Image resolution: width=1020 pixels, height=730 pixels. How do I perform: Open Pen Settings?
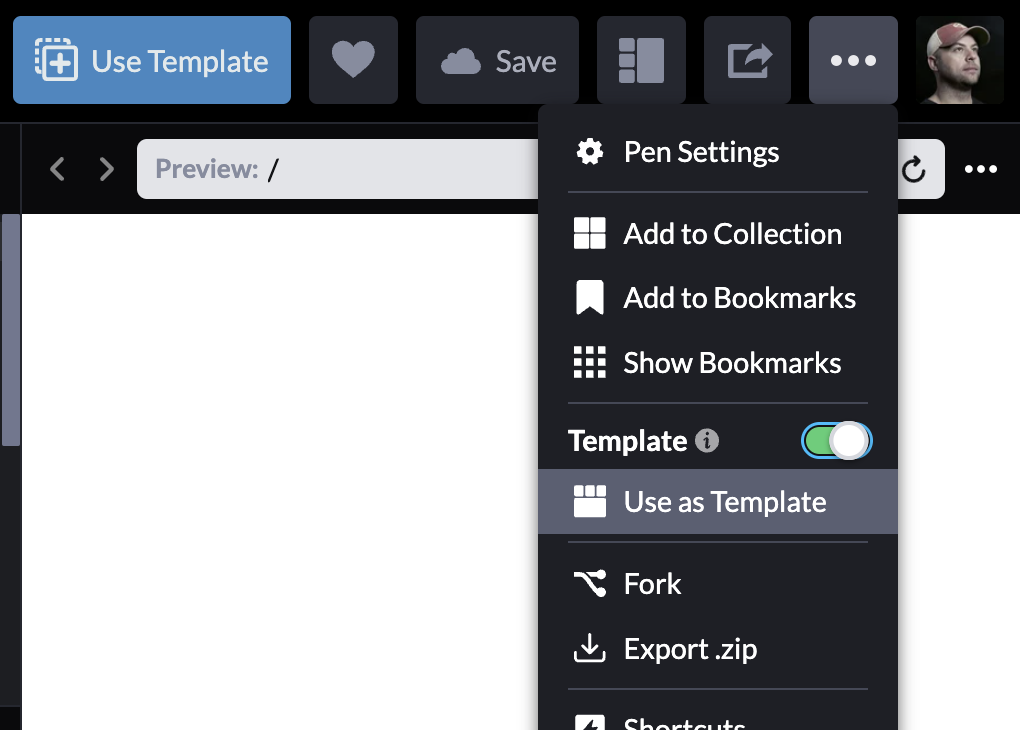pyautogui.click(x=700, y=152)
